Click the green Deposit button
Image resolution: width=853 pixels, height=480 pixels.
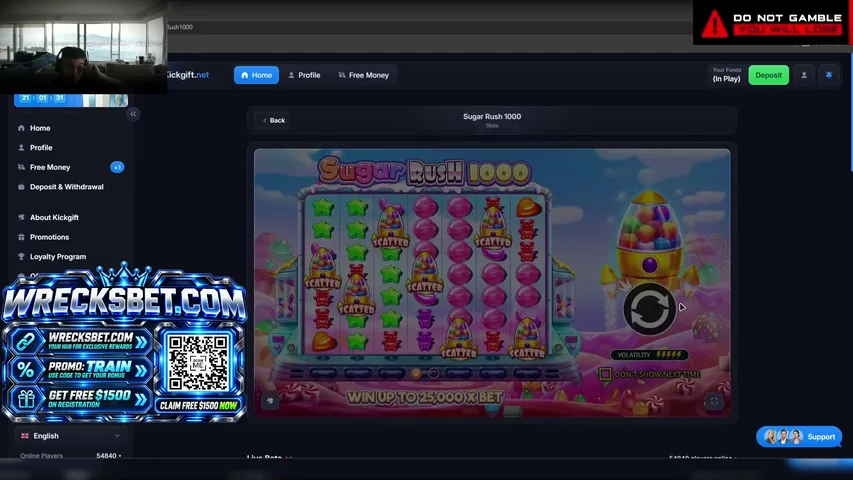[768, 75]
